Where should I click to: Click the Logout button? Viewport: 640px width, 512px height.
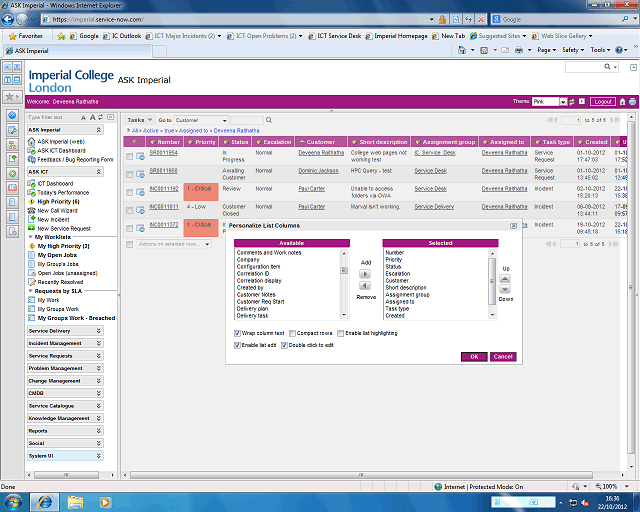tap(602, 101)
